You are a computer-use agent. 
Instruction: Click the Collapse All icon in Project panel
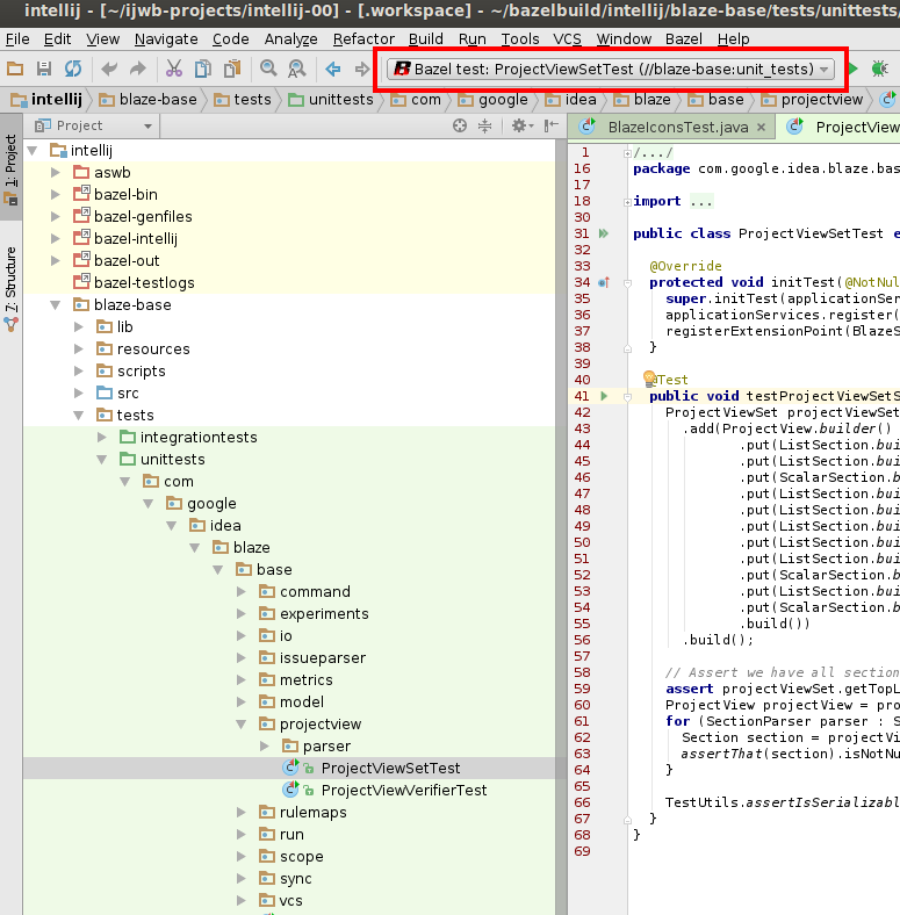click(x=485, y=125)
